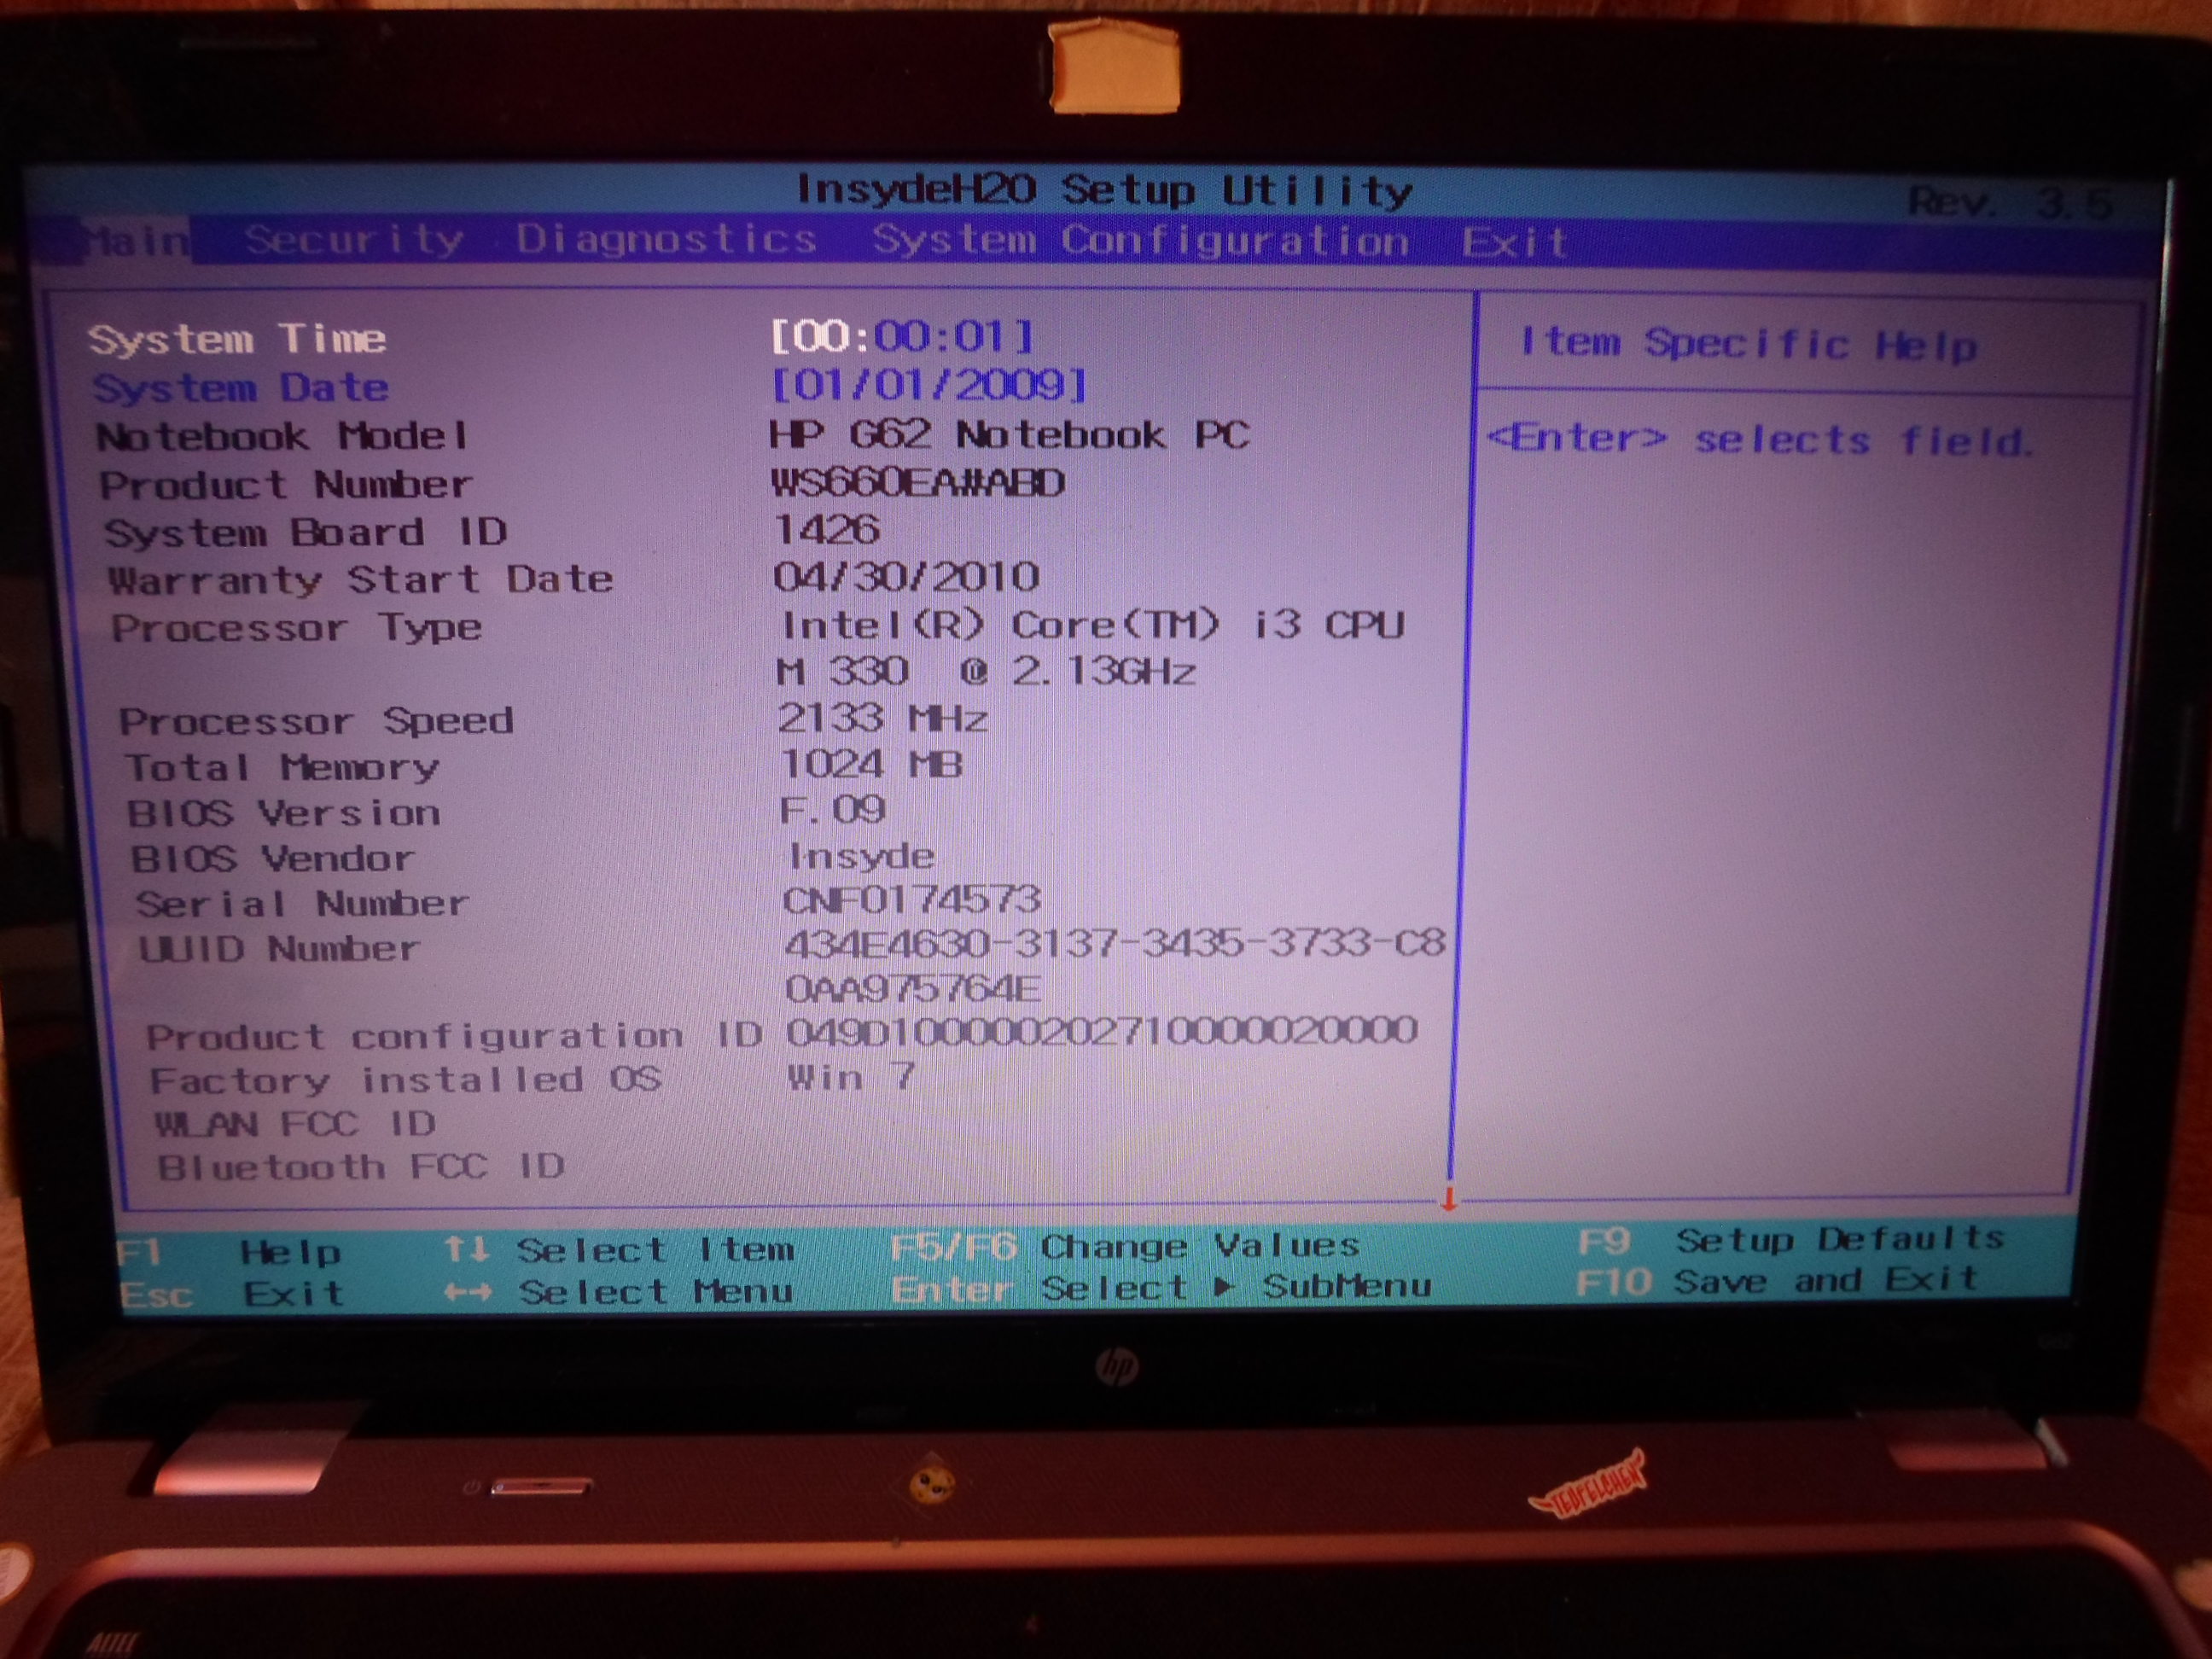The height and width of the screenshot is (1659, 2212).
Task: Click the 0AA975764E UUID continuation line
Action: [913, 989]
